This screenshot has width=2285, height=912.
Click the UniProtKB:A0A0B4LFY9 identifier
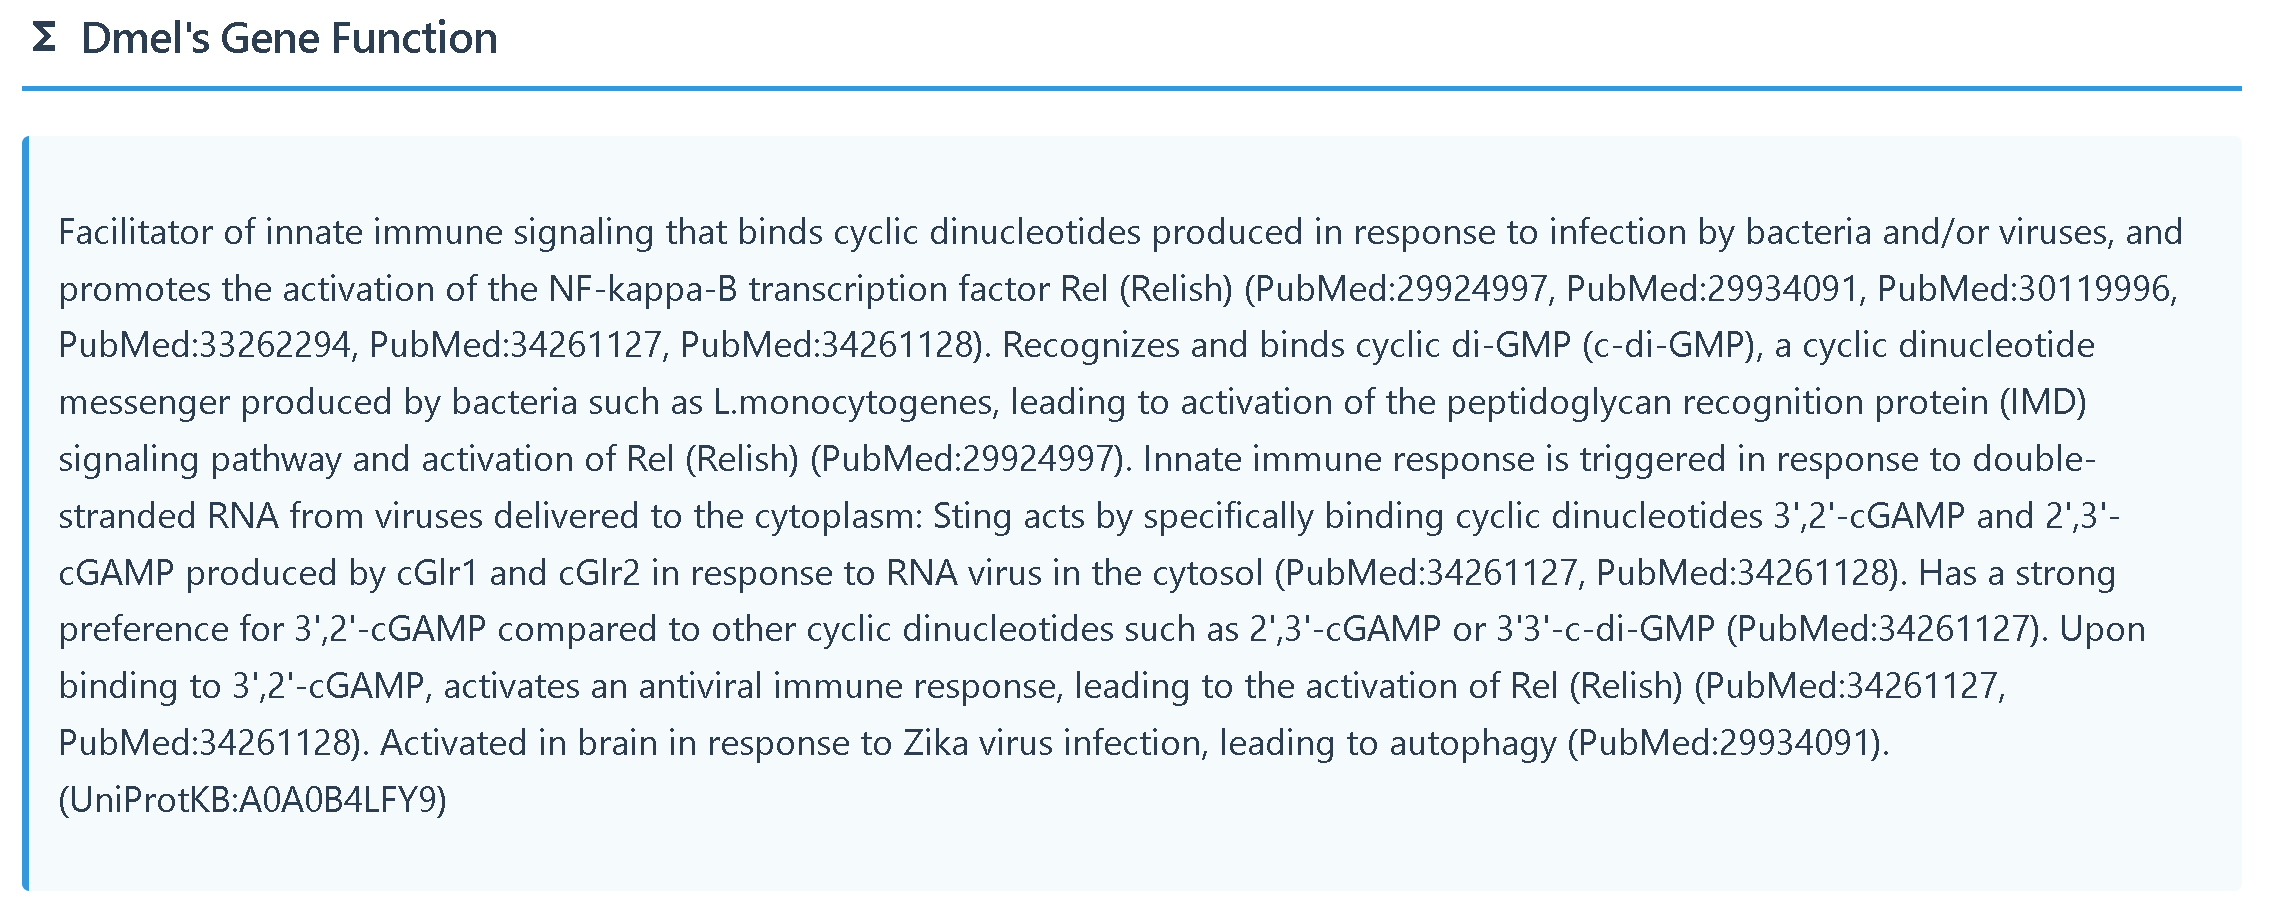point(252,800)
